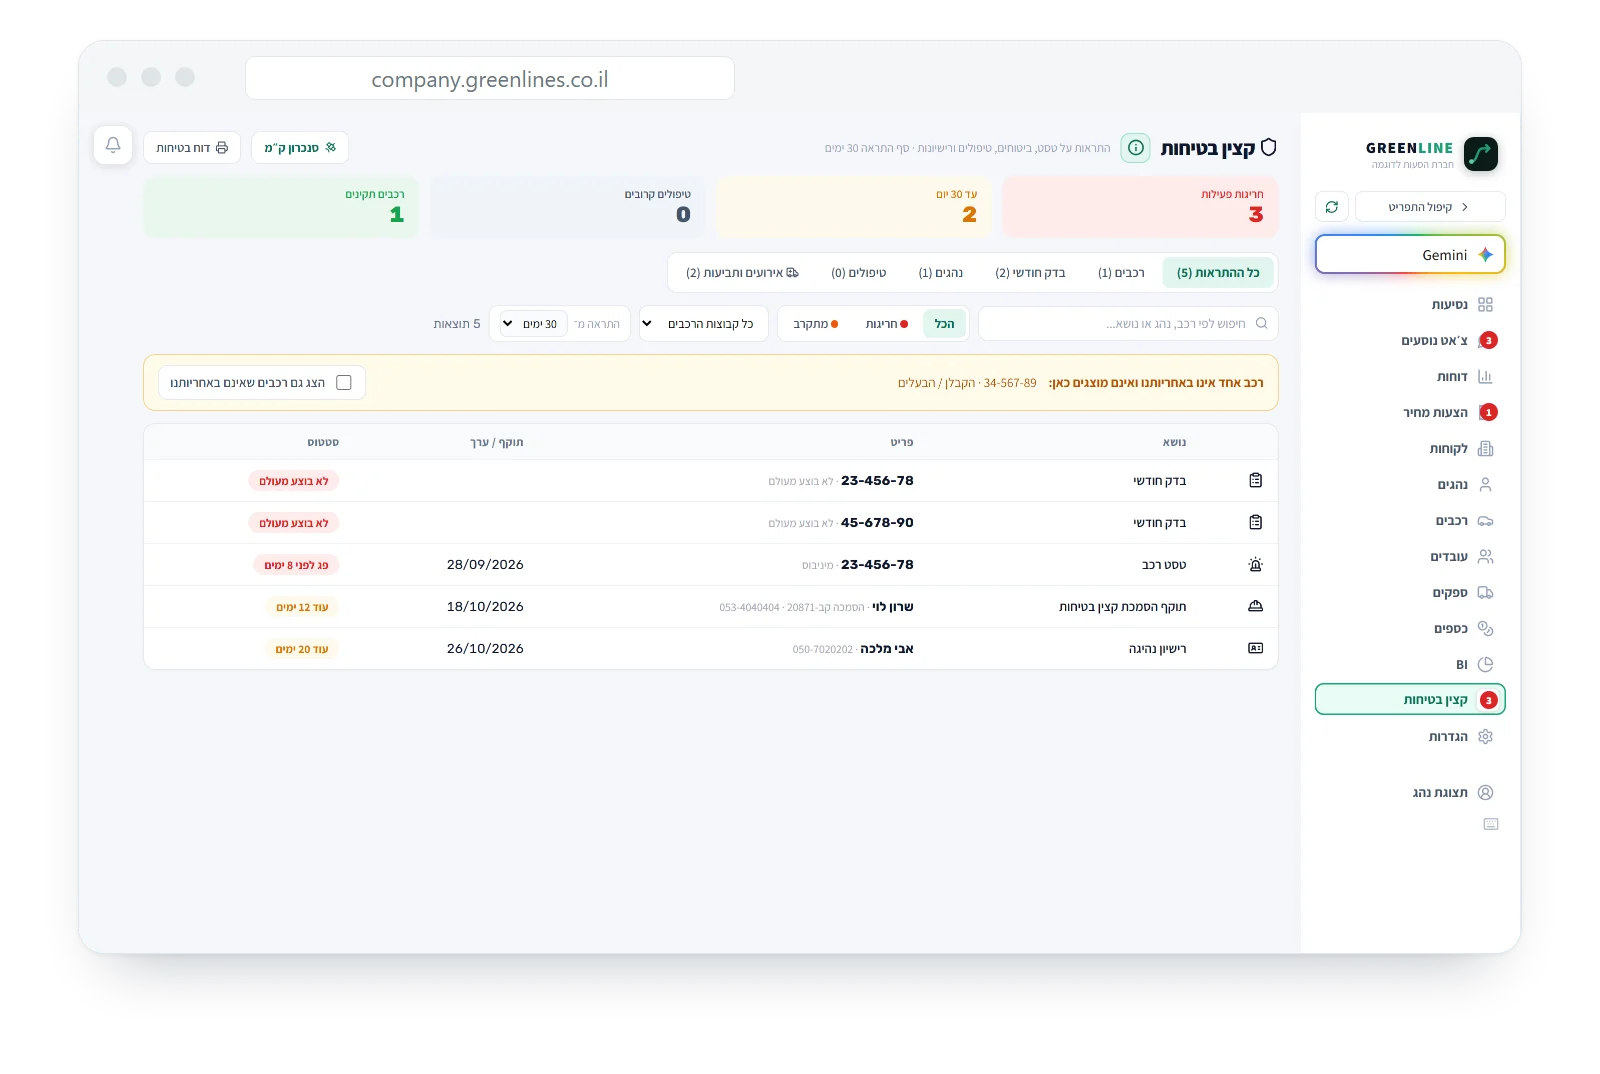The width and height of the screenshot is (1600, 1074).
Task: Click the search field for vehicle or driver
Action: click(x=1128, y=324)
